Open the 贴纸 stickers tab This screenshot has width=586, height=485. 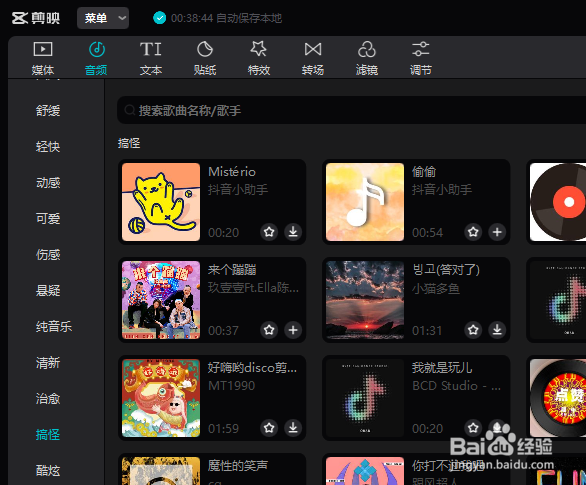(205, 58)
